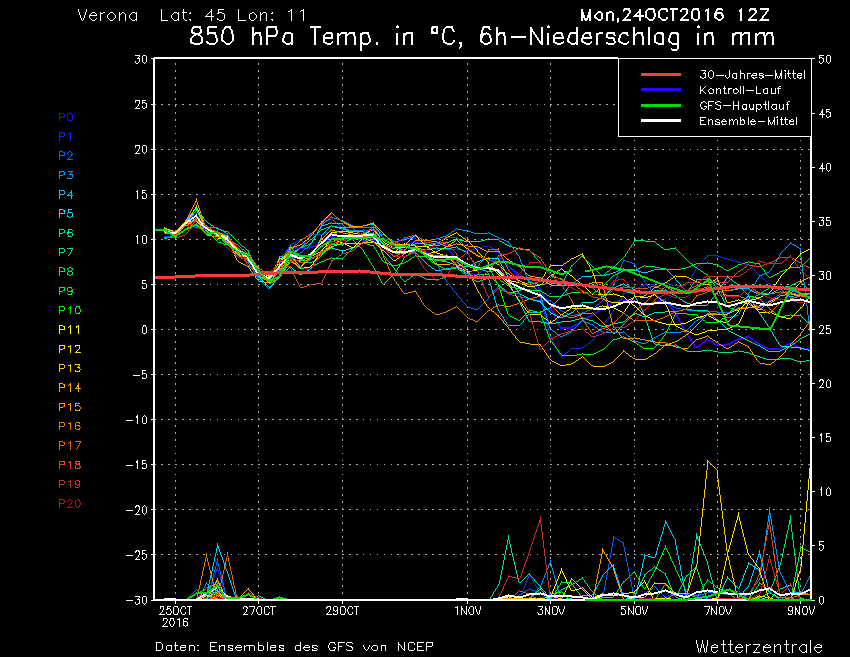Click the "45" precipitation axis value
Viewport: 850px width, 657px height.
click(x=825, y=114)
